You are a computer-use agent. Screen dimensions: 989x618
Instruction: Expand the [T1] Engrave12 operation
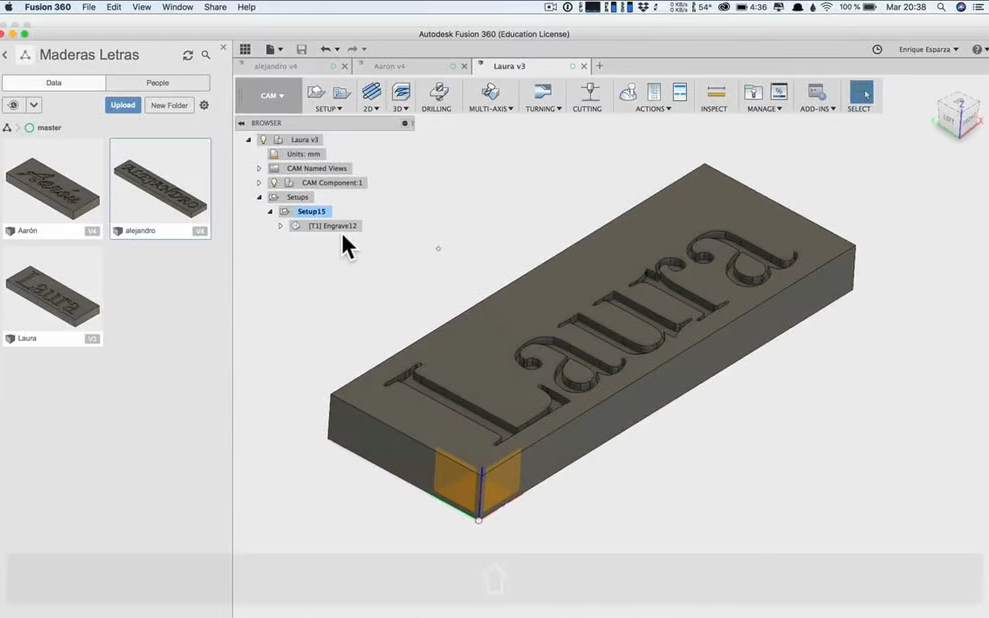[280, 225]
